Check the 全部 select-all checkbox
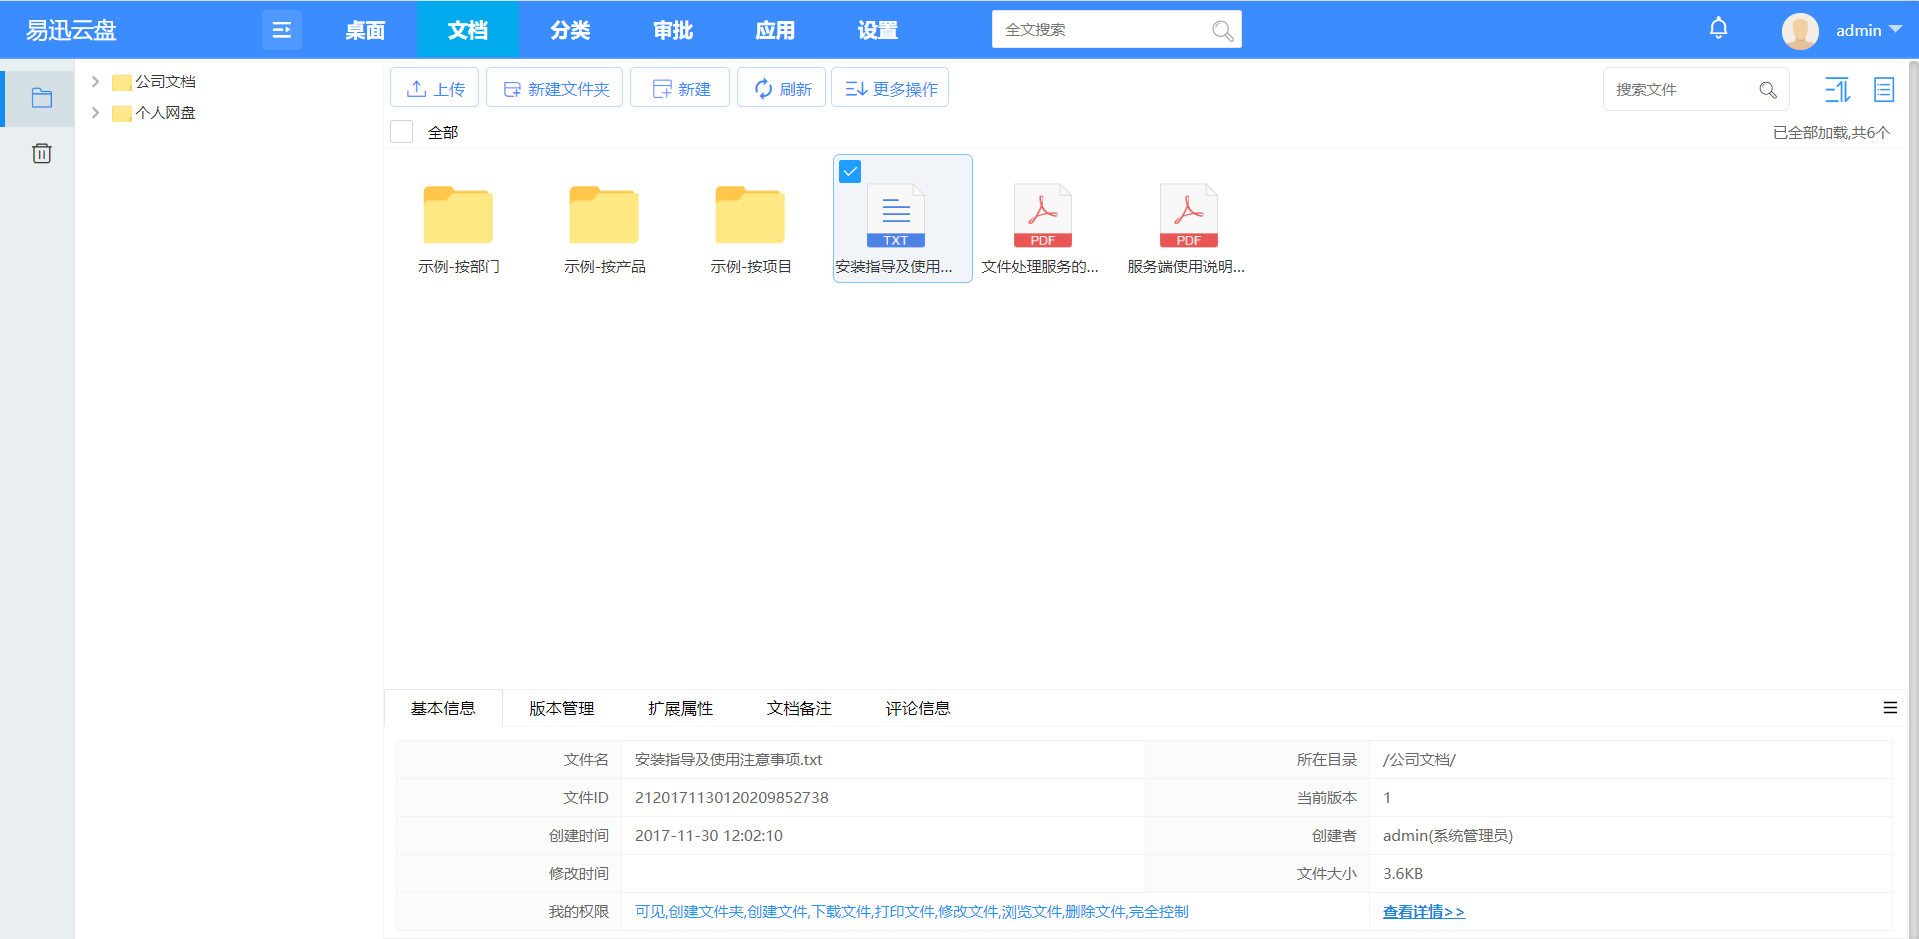The image size is (1919, 939). (x=401, y=131)
